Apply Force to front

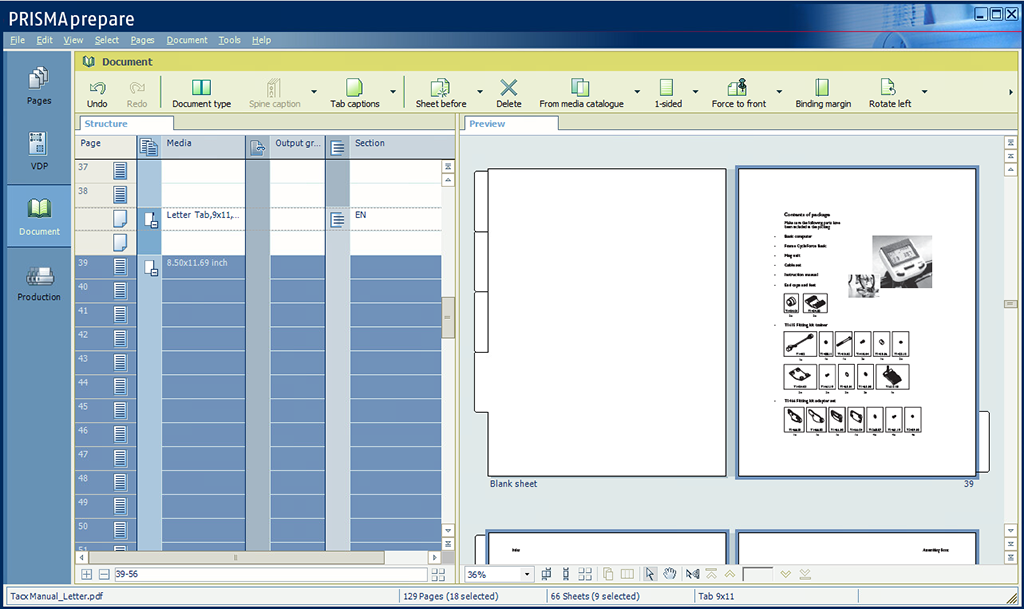click(x=739, y=93)
